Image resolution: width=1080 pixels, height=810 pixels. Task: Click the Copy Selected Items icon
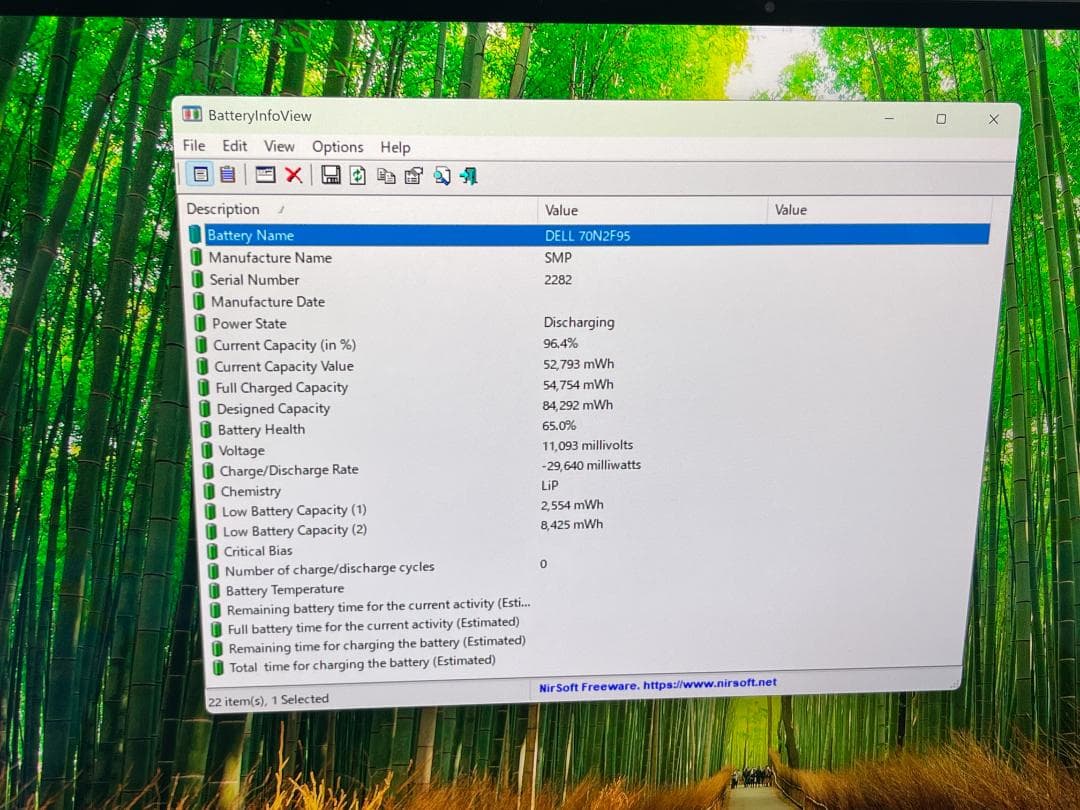[386, 176]
